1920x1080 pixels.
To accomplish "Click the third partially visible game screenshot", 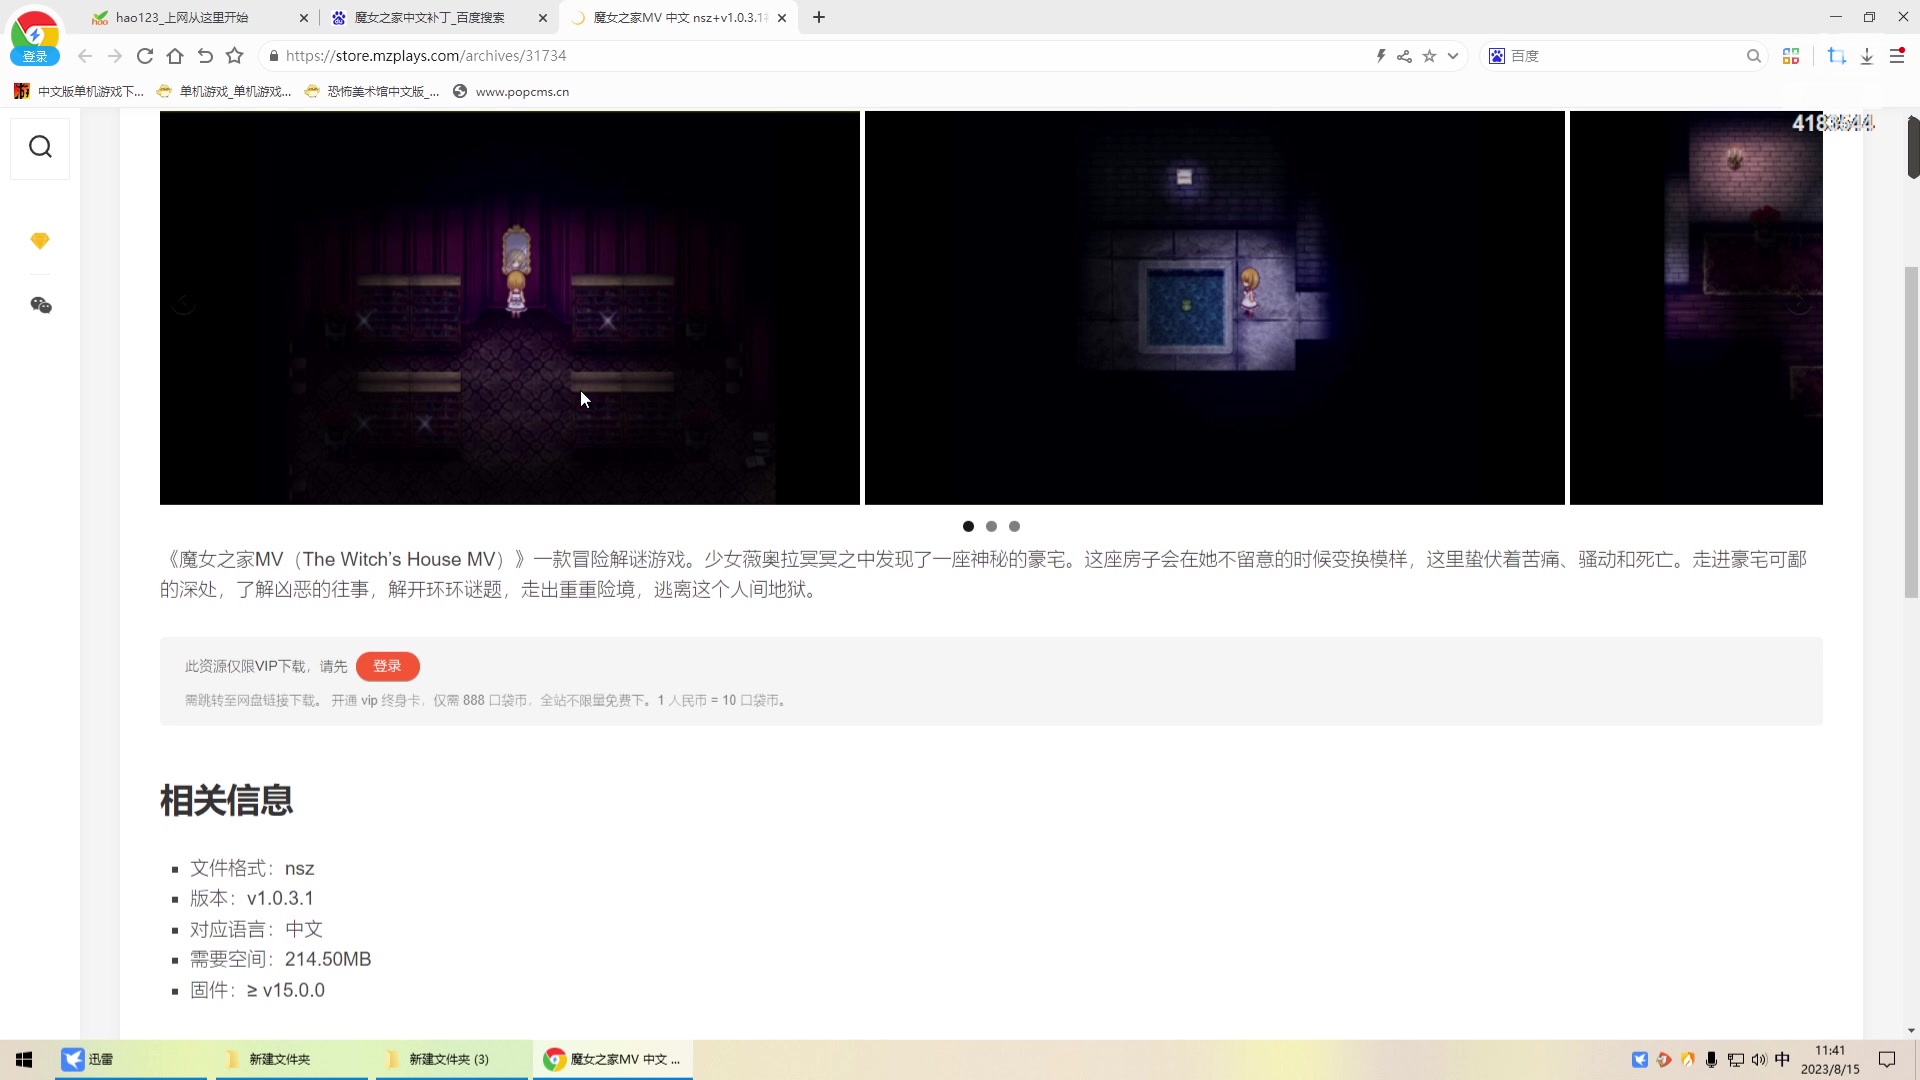I will (x=1696, y=308).
